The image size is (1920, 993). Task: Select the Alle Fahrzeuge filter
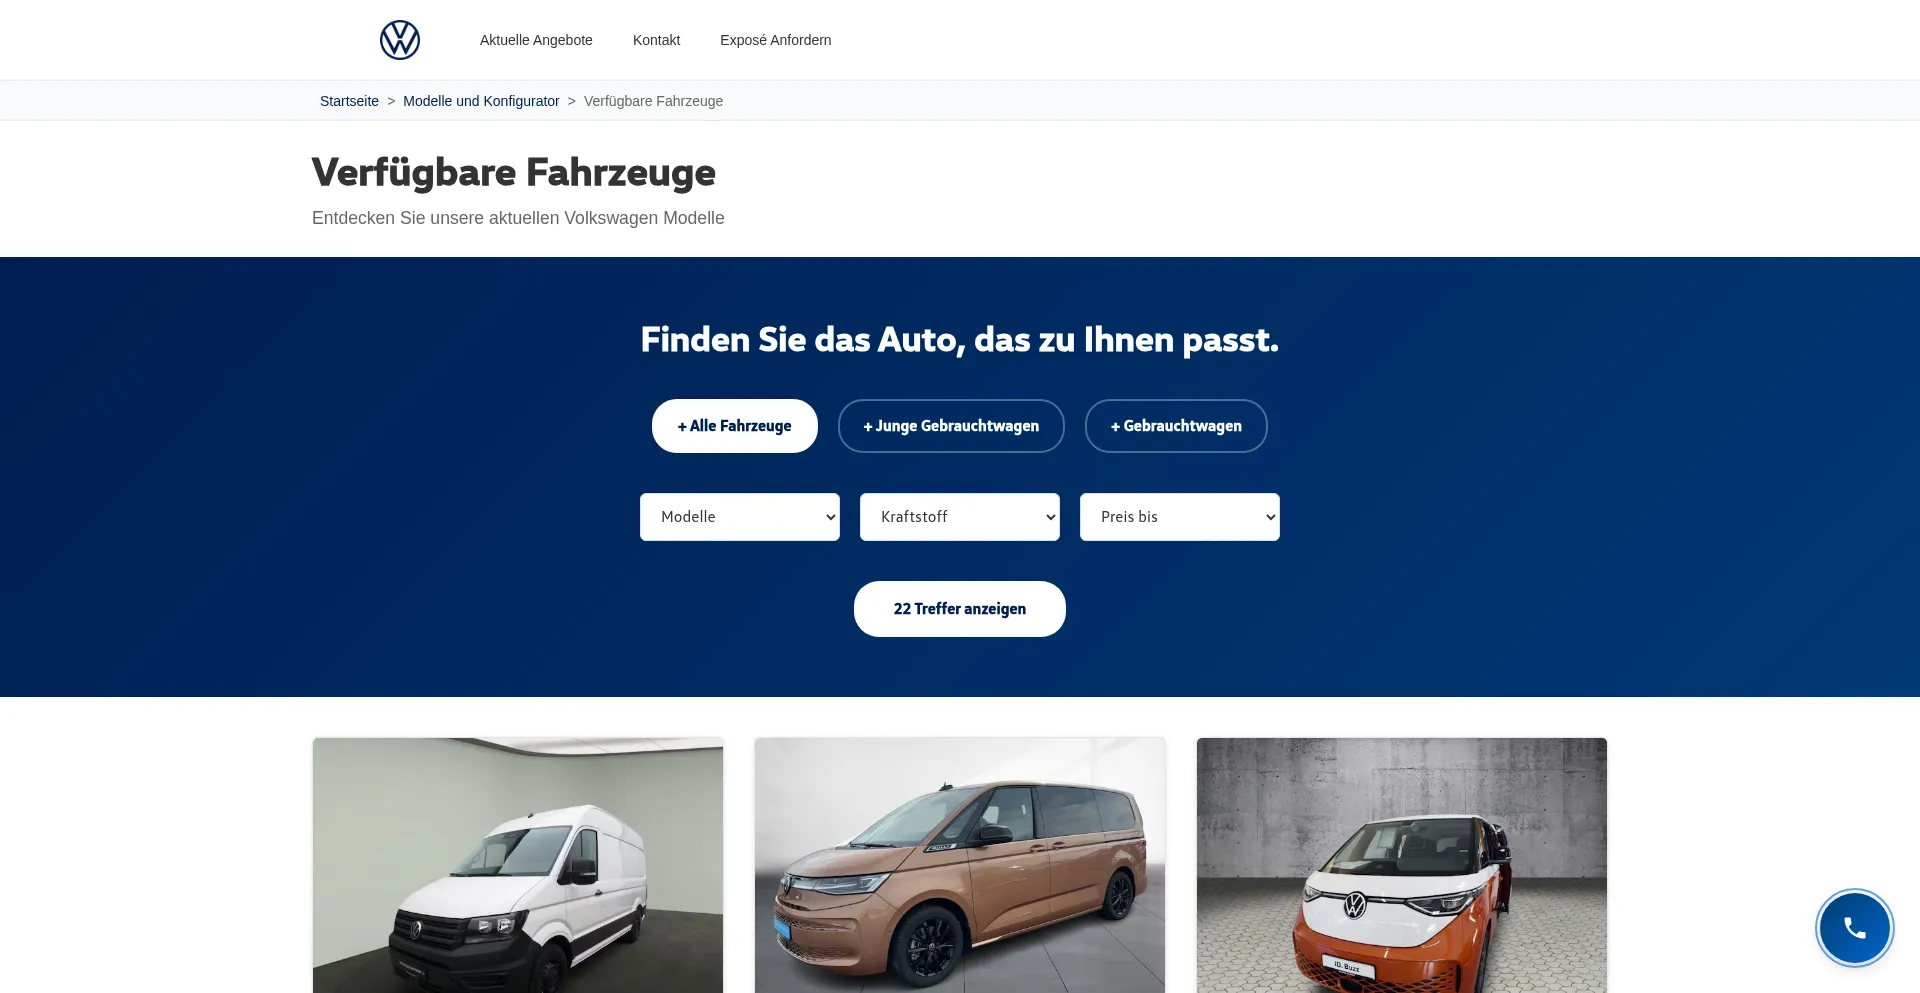click(735, 426)
